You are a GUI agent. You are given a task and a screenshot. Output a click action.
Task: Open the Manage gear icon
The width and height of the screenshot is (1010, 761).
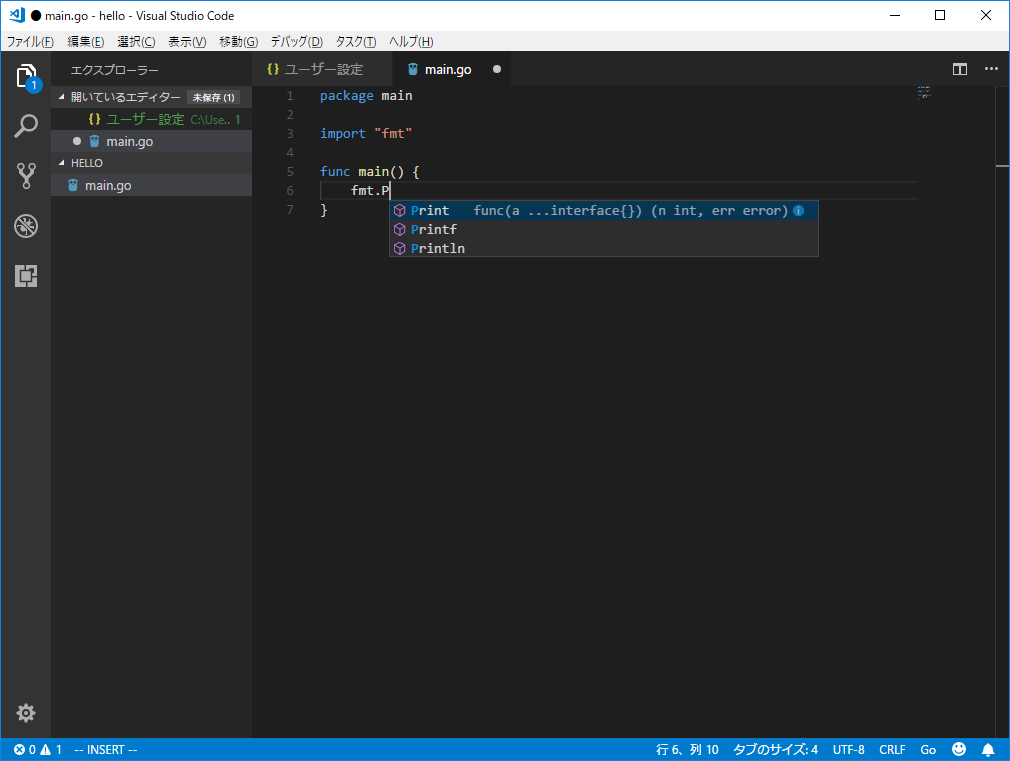[x=26, y=713]
